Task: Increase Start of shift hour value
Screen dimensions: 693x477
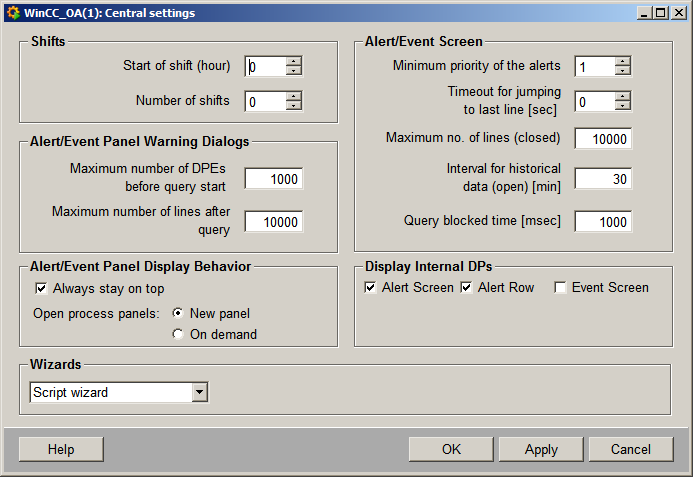Action: coord(293,61)
